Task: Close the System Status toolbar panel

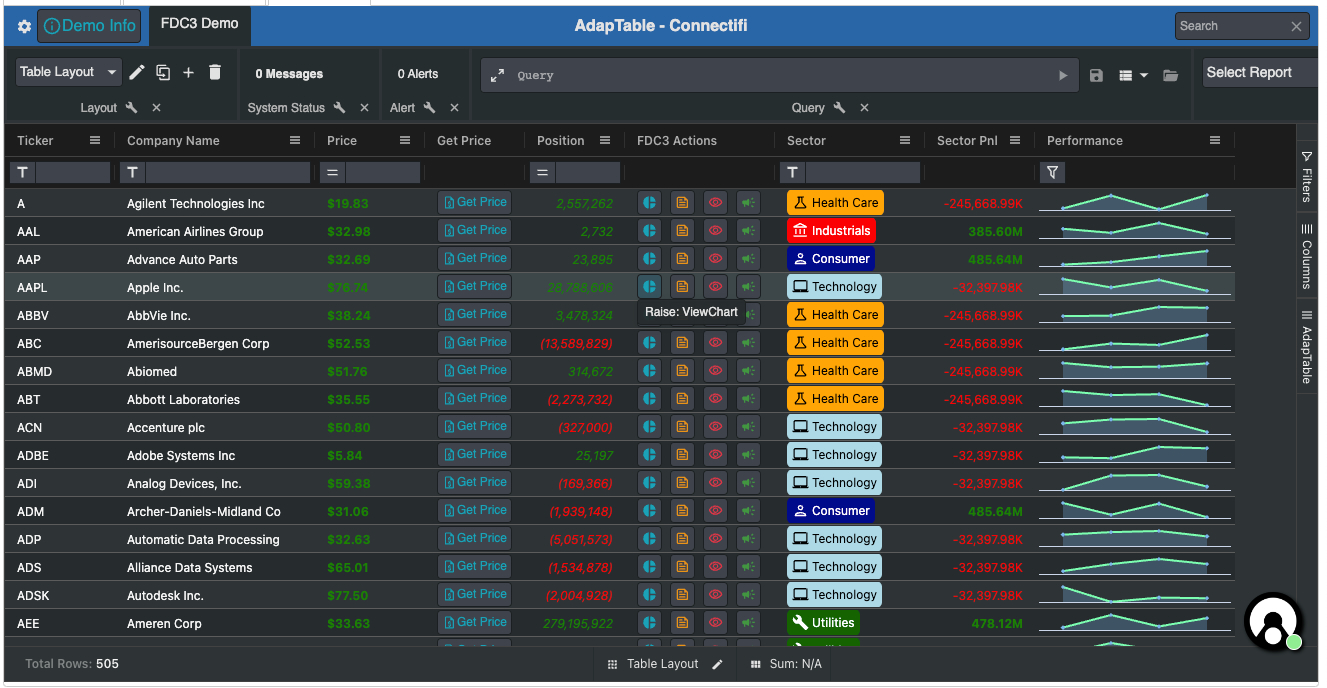Action: pyautogui.click(x=364, y=108)
